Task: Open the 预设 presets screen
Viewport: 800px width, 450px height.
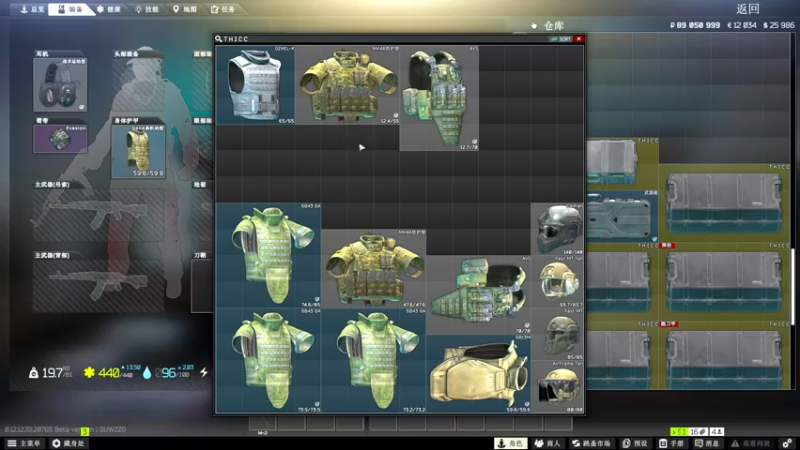Action: point(635,443)
